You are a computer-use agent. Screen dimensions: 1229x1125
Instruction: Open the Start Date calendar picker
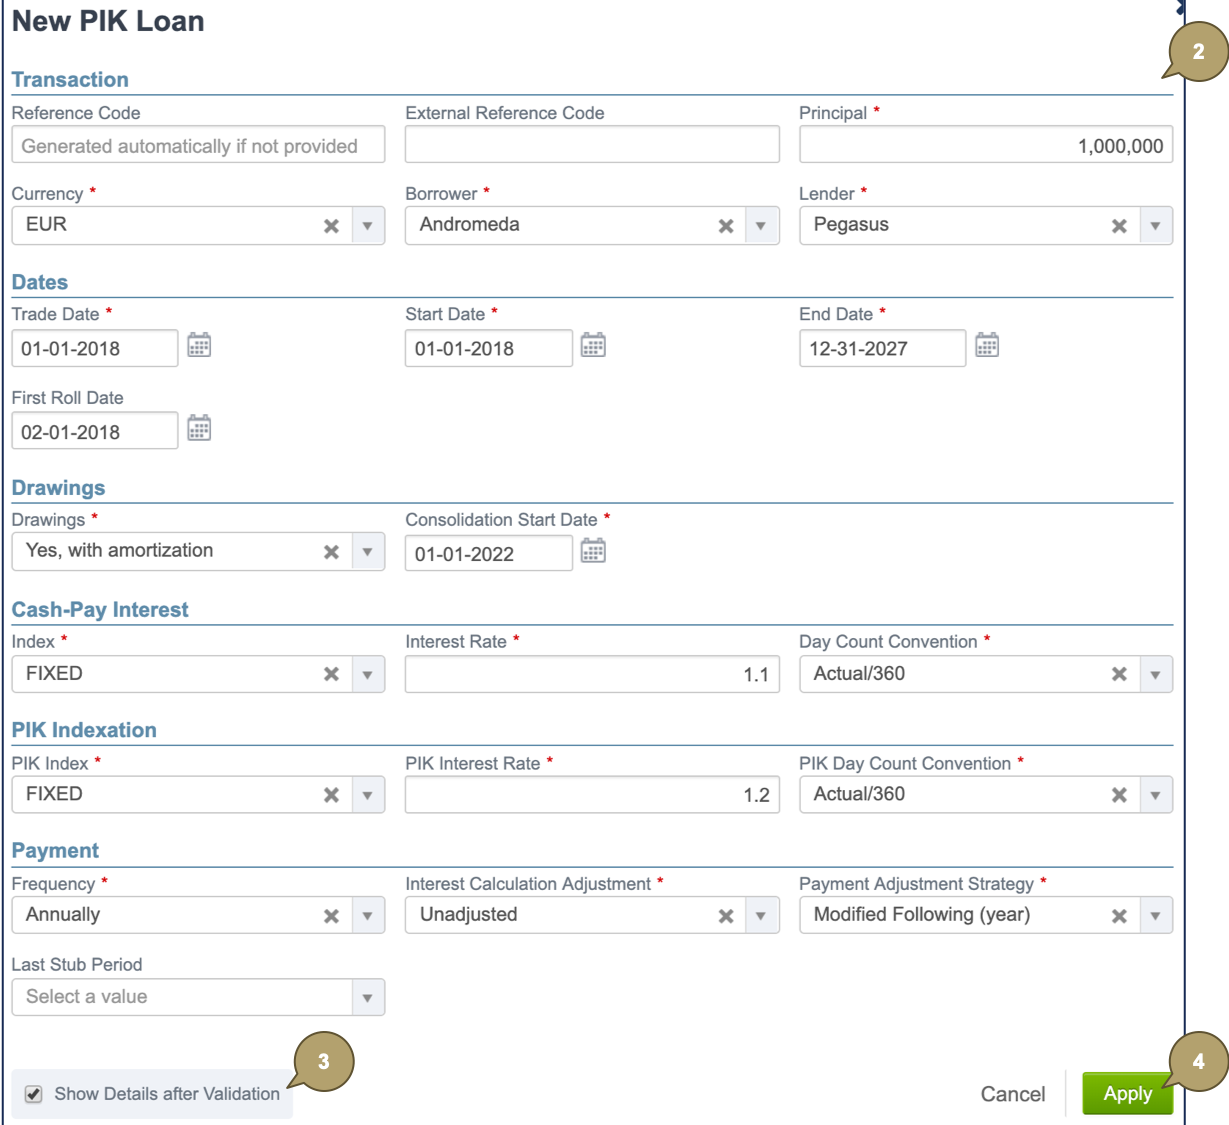tap(593, 346)
